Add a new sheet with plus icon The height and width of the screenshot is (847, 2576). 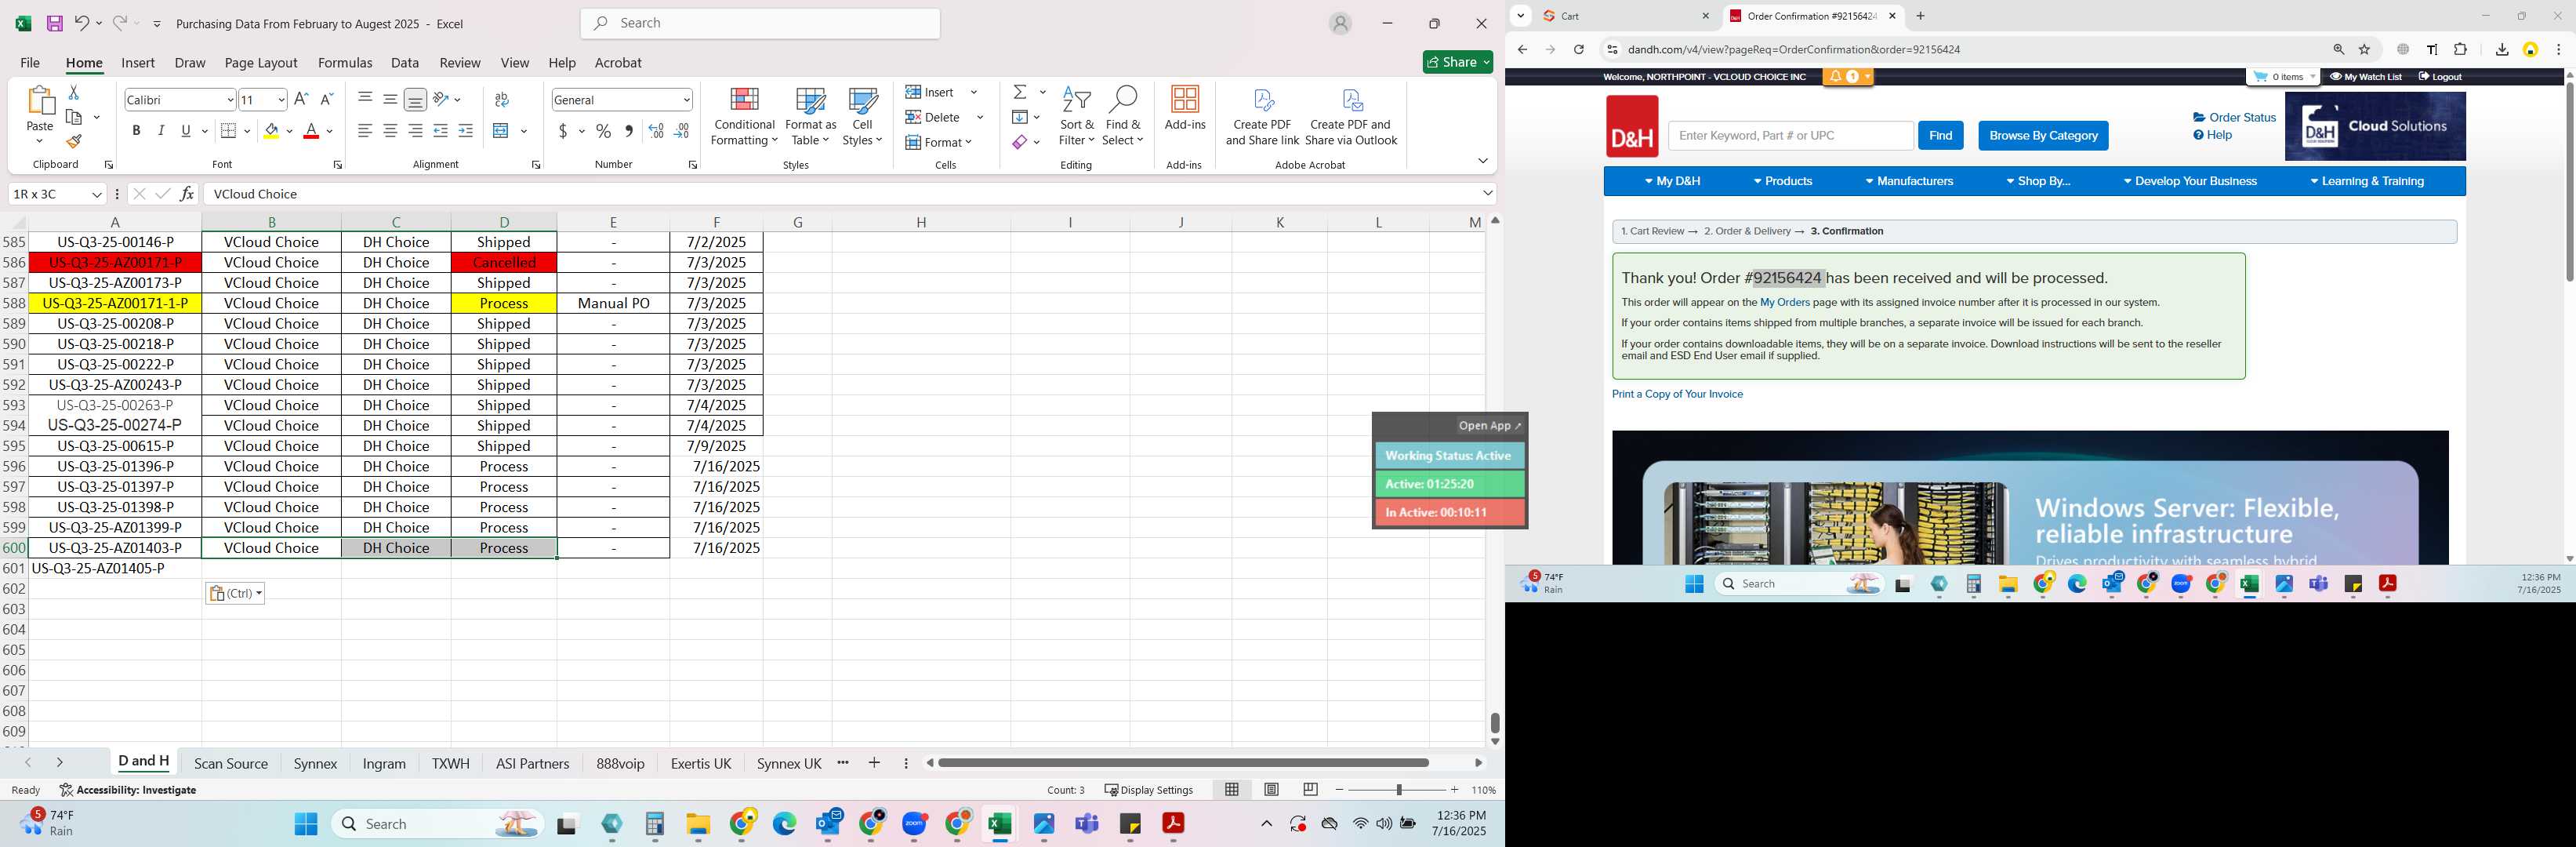874,763
